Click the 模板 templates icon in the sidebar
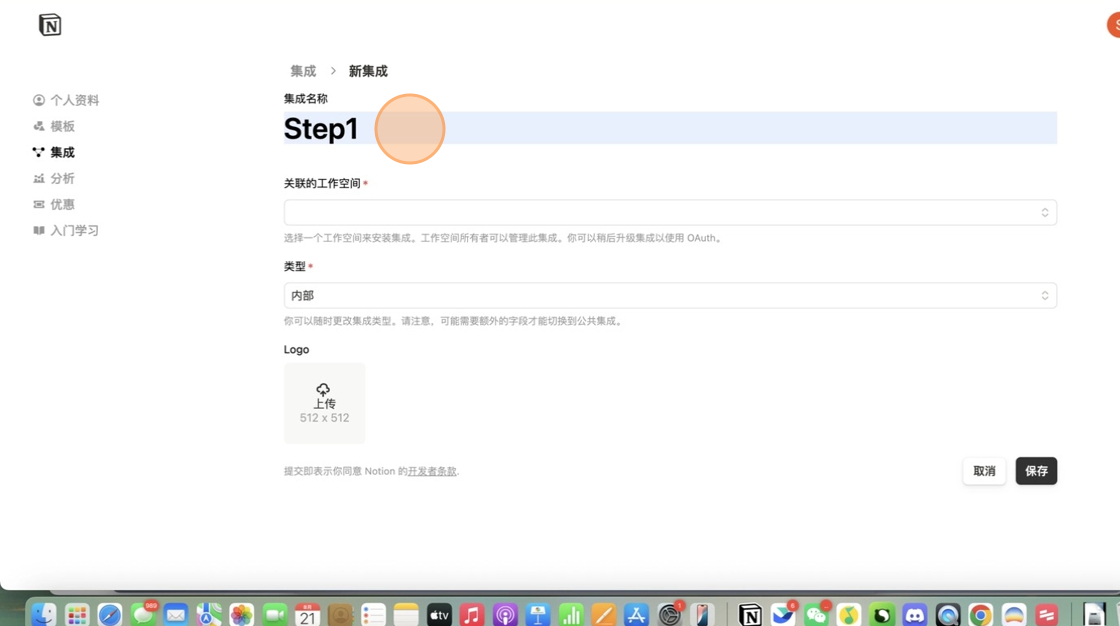This screenshot has height=626, width=1120. click(x=38, y=126)
